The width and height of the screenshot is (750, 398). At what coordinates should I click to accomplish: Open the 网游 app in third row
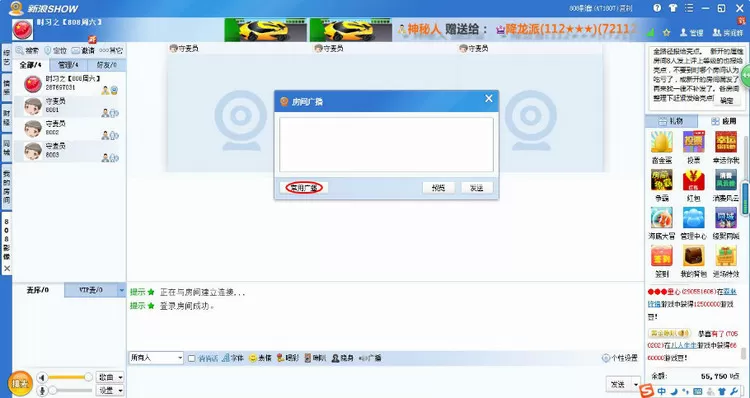coord(726,218)
